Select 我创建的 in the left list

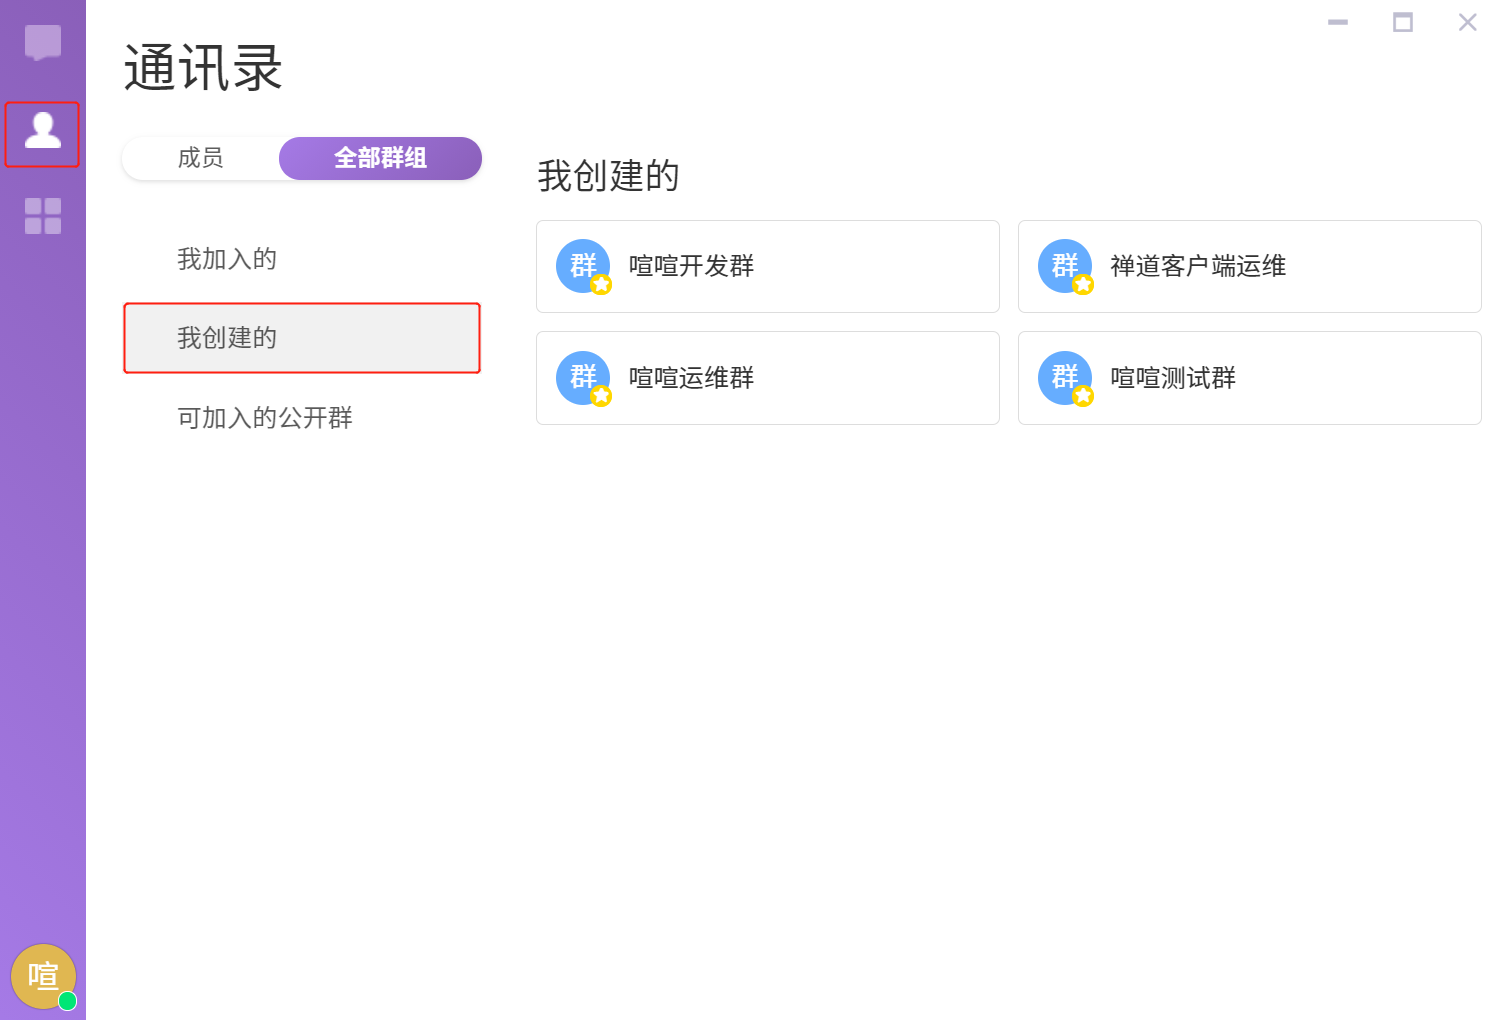[x=227, y=338]
